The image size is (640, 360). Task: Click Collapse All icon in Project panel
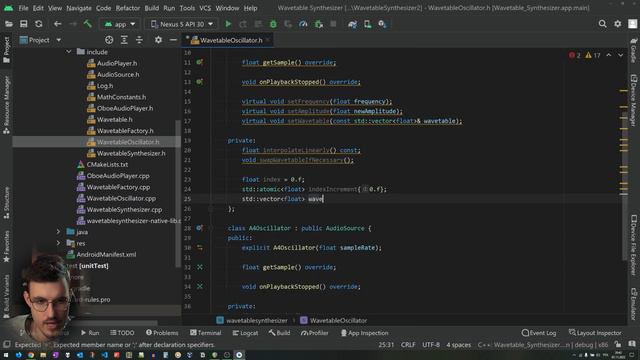(139, 40)
